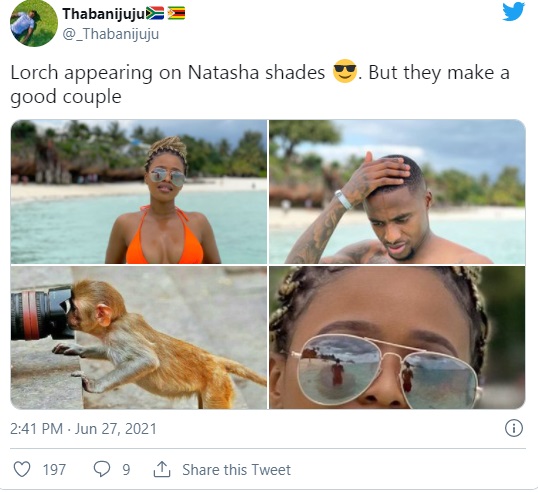Open the monkey looking into camera photo
The image size is (538, 492).
(x=139, y=338)
